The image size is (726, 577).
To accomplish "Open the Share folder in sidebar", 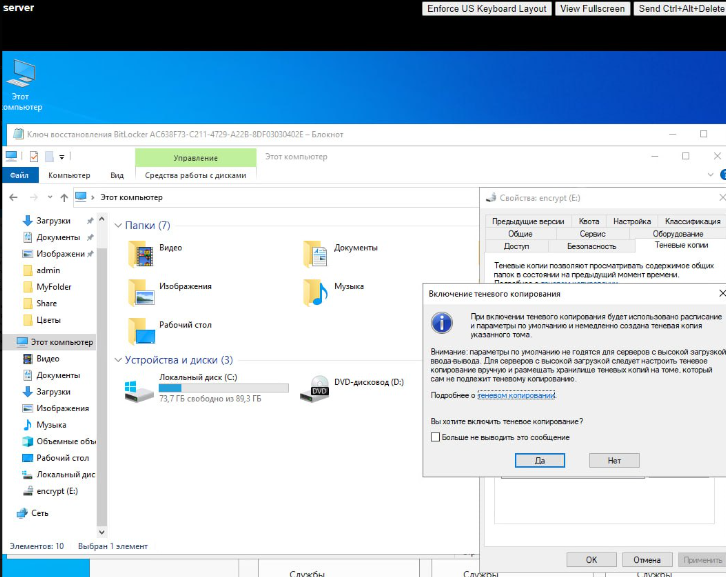I will pos(46,303).
